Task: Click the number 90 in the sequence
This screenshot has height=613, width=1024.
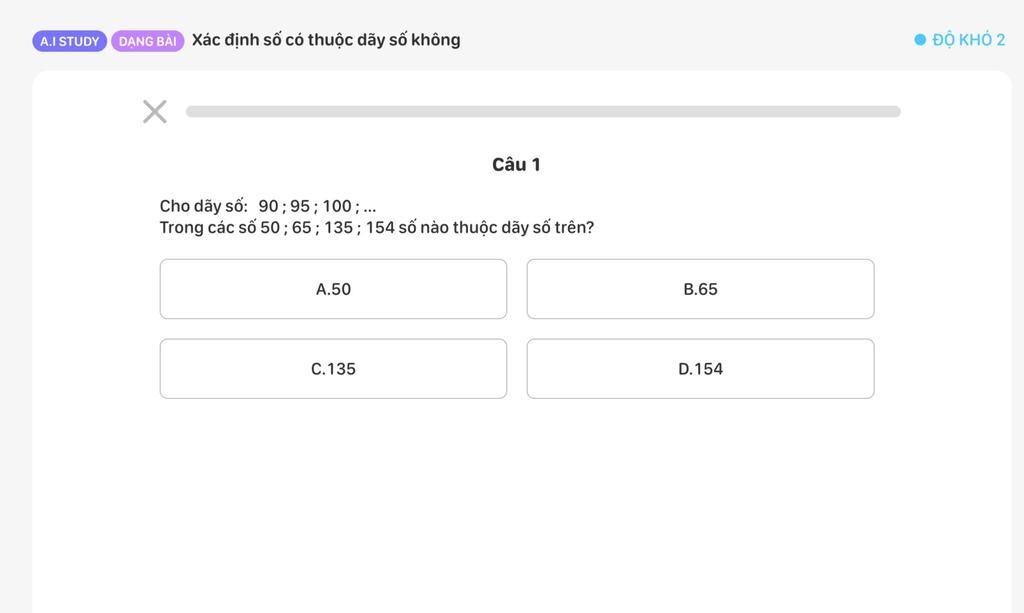Action: (268, 206)
